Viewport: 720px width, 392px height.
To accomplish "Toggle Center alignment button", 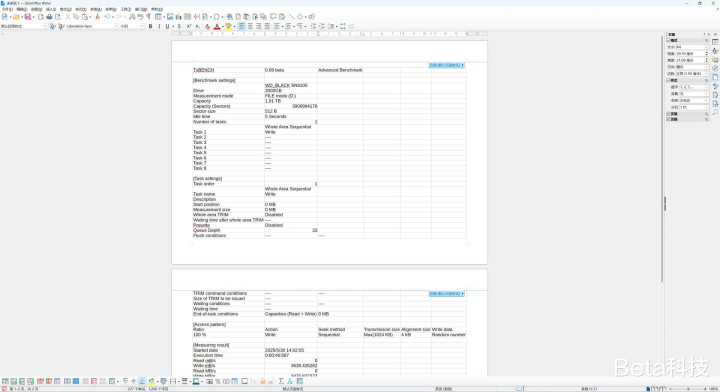I will (250, 26).
